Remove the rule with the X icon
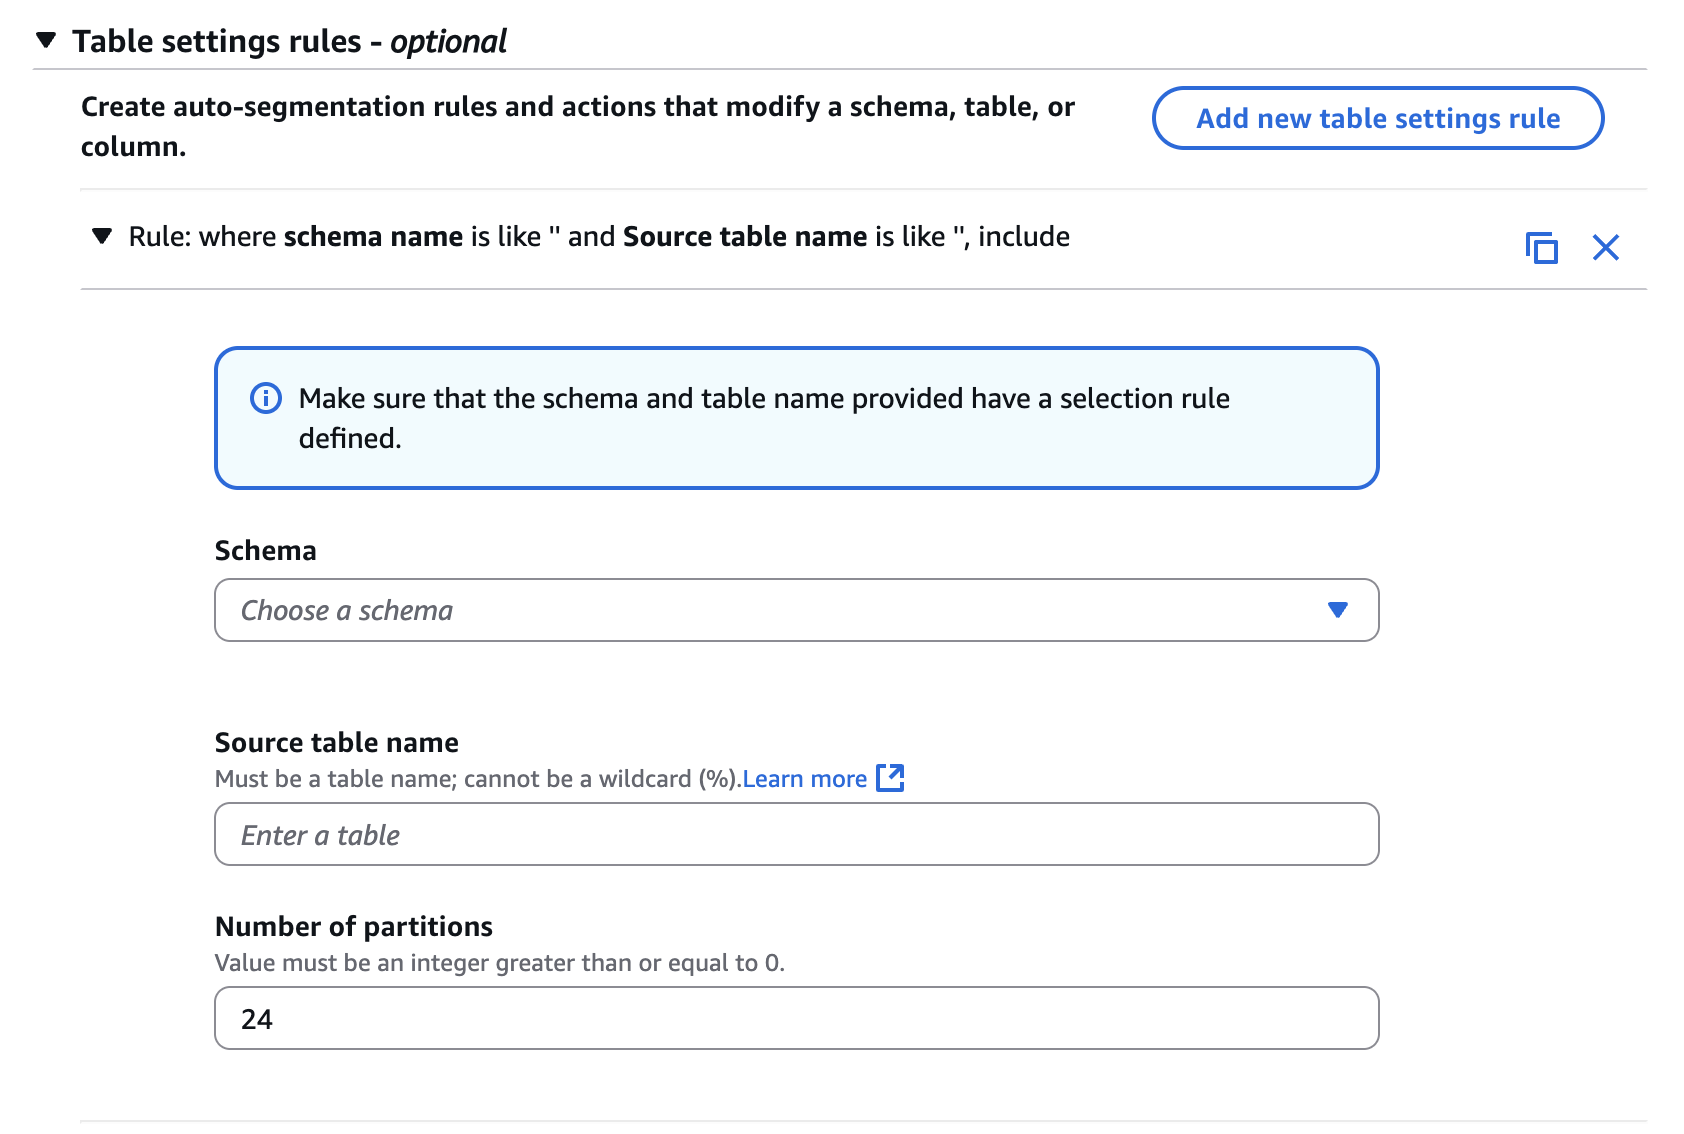The height and width of the screenshot is (1134, 1684). [1605, 247]
